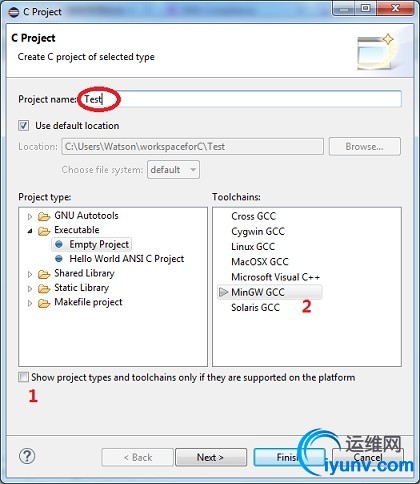The height and width of the screenshot is (484, 420).
Task: Click the Browse... button
Action: [365, 146]
